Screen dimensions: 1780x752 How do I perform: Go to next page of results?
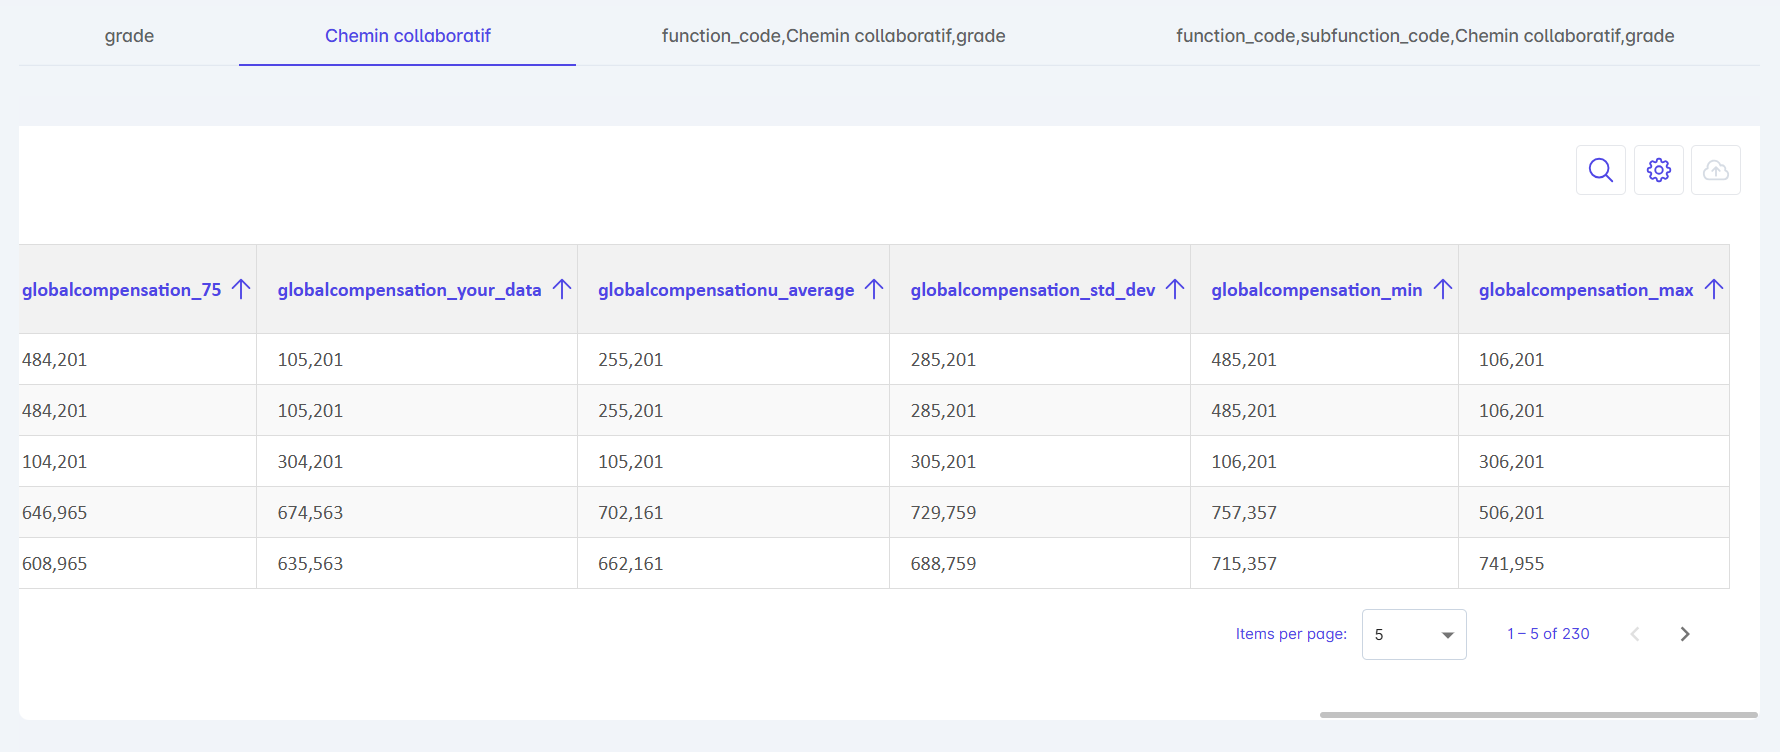1685,634
